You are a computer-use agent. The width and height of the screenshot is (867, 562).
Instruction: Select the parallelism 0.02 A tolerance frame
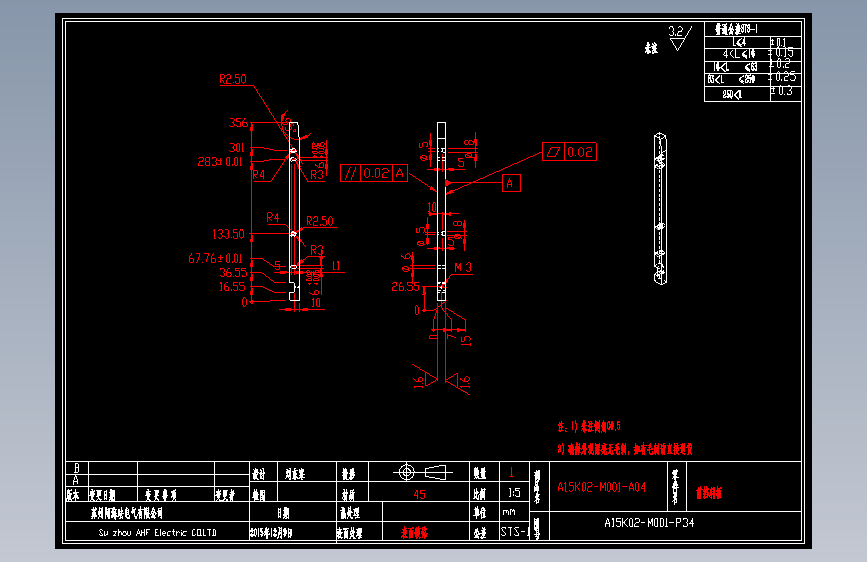tap(374, 173)
